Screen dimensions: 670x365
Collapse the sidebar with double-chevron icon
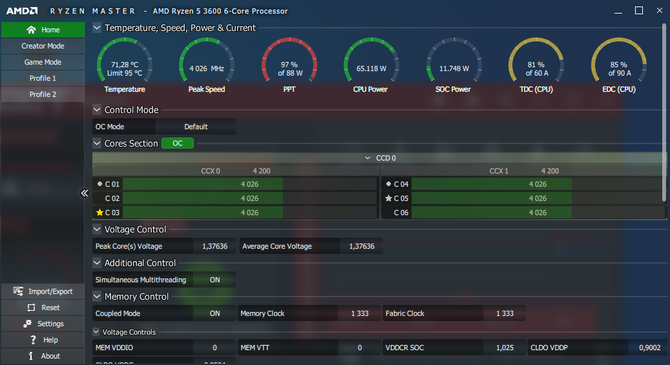(x=85, y=193)
